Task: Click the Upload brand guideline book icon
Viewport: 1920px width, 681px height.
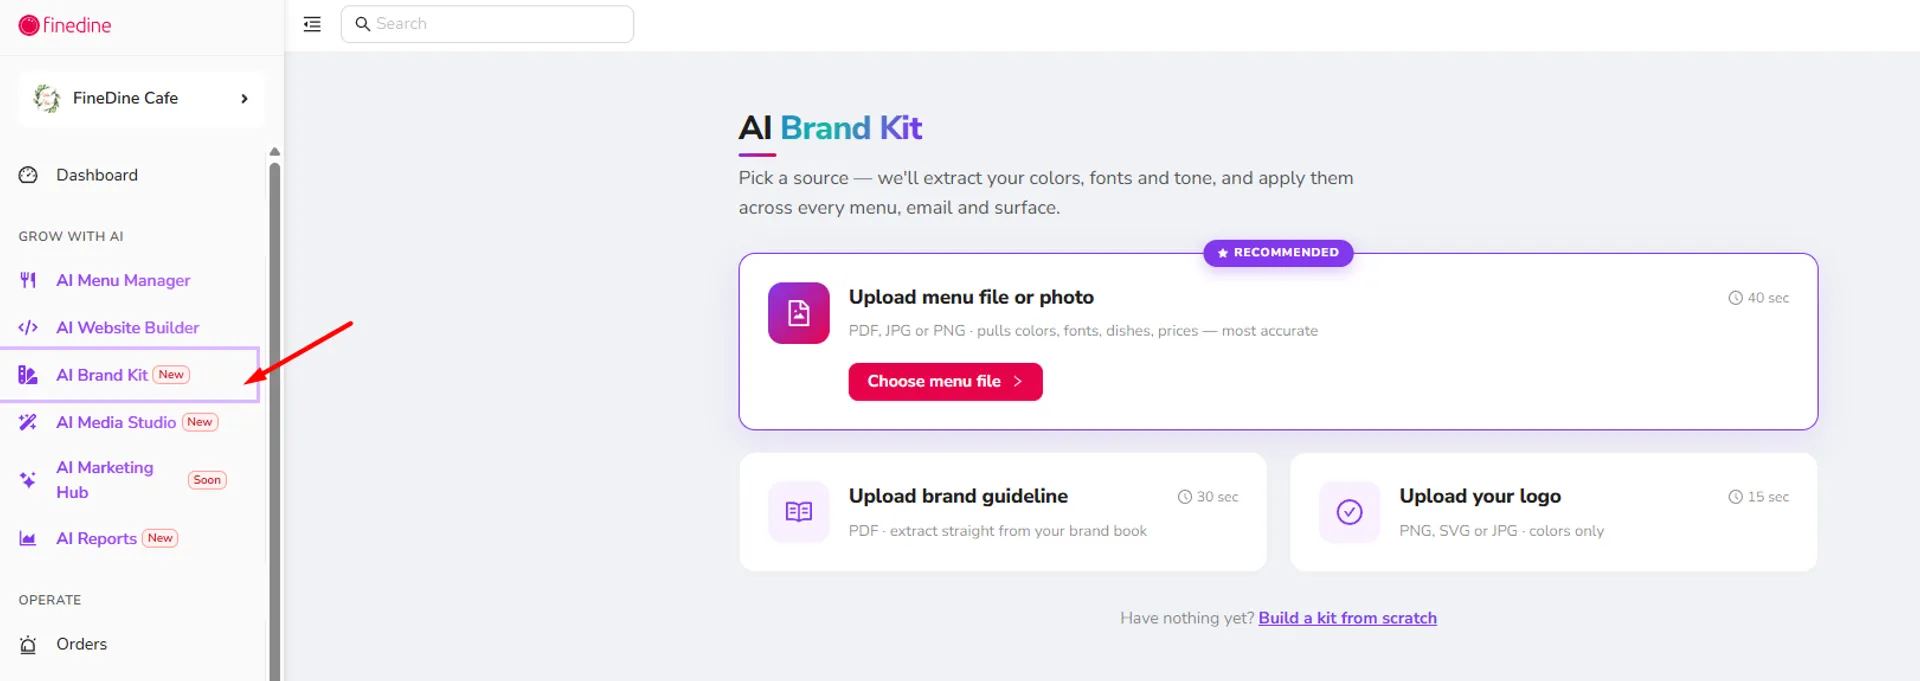Action: [798, 512]
